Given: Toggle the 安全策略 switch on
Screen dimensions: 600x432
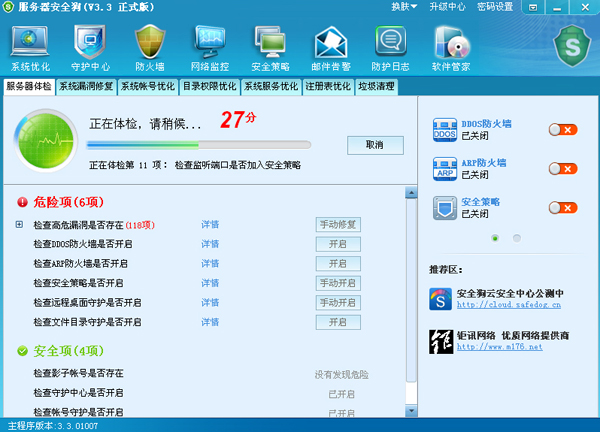Looking at the screenshot, I should point(562,208).
